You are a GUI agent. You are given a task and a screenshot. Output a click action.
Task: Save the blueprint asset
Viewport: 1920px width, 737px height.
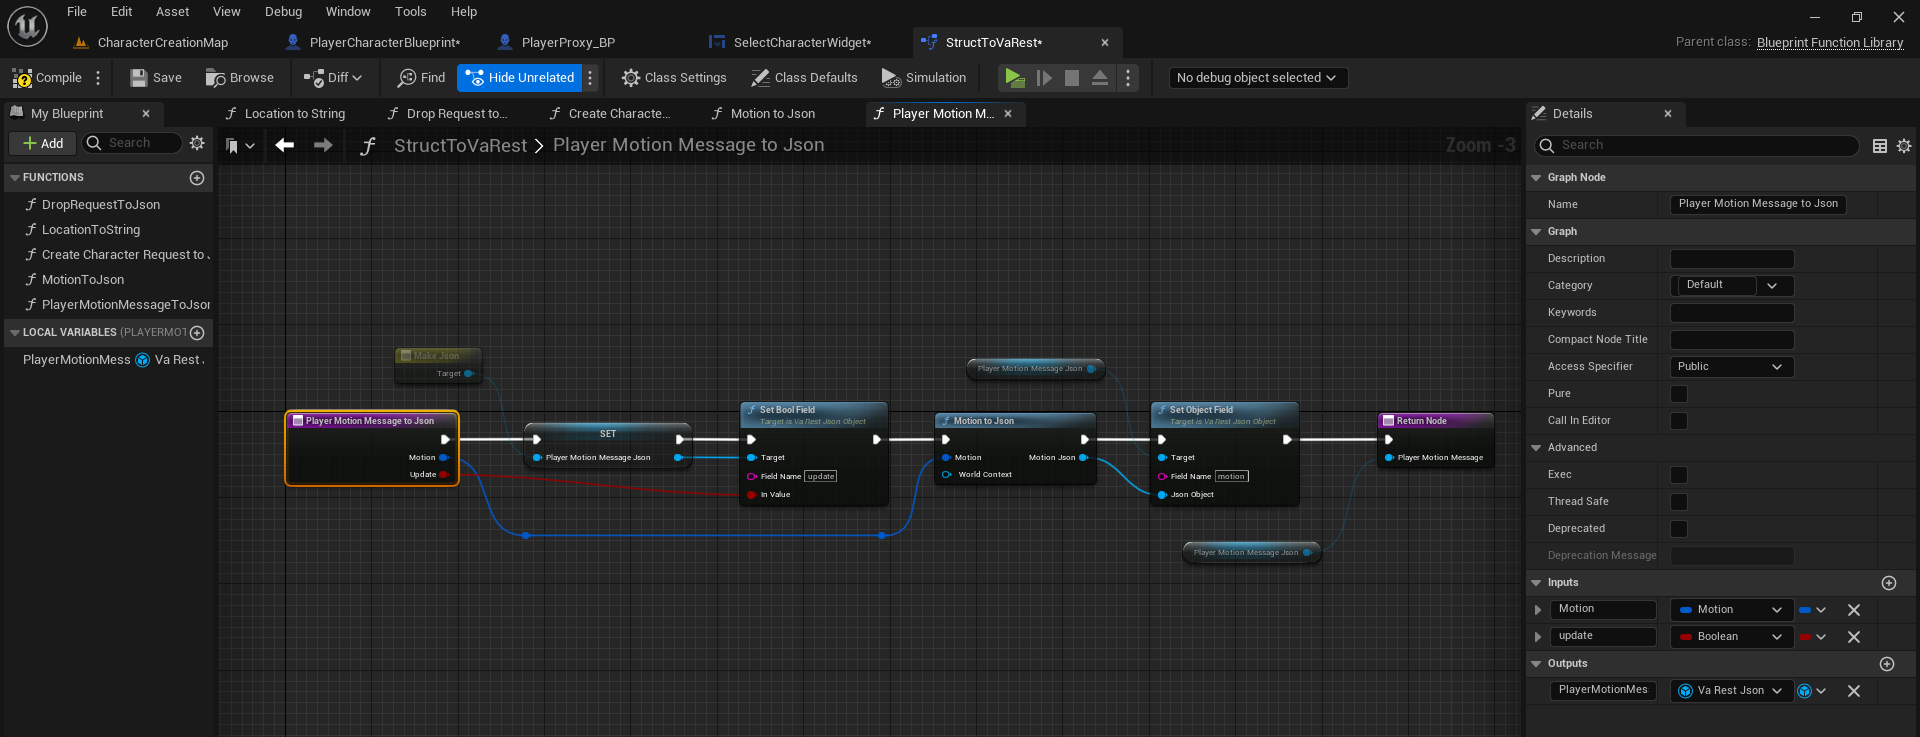tap(156, 78)
